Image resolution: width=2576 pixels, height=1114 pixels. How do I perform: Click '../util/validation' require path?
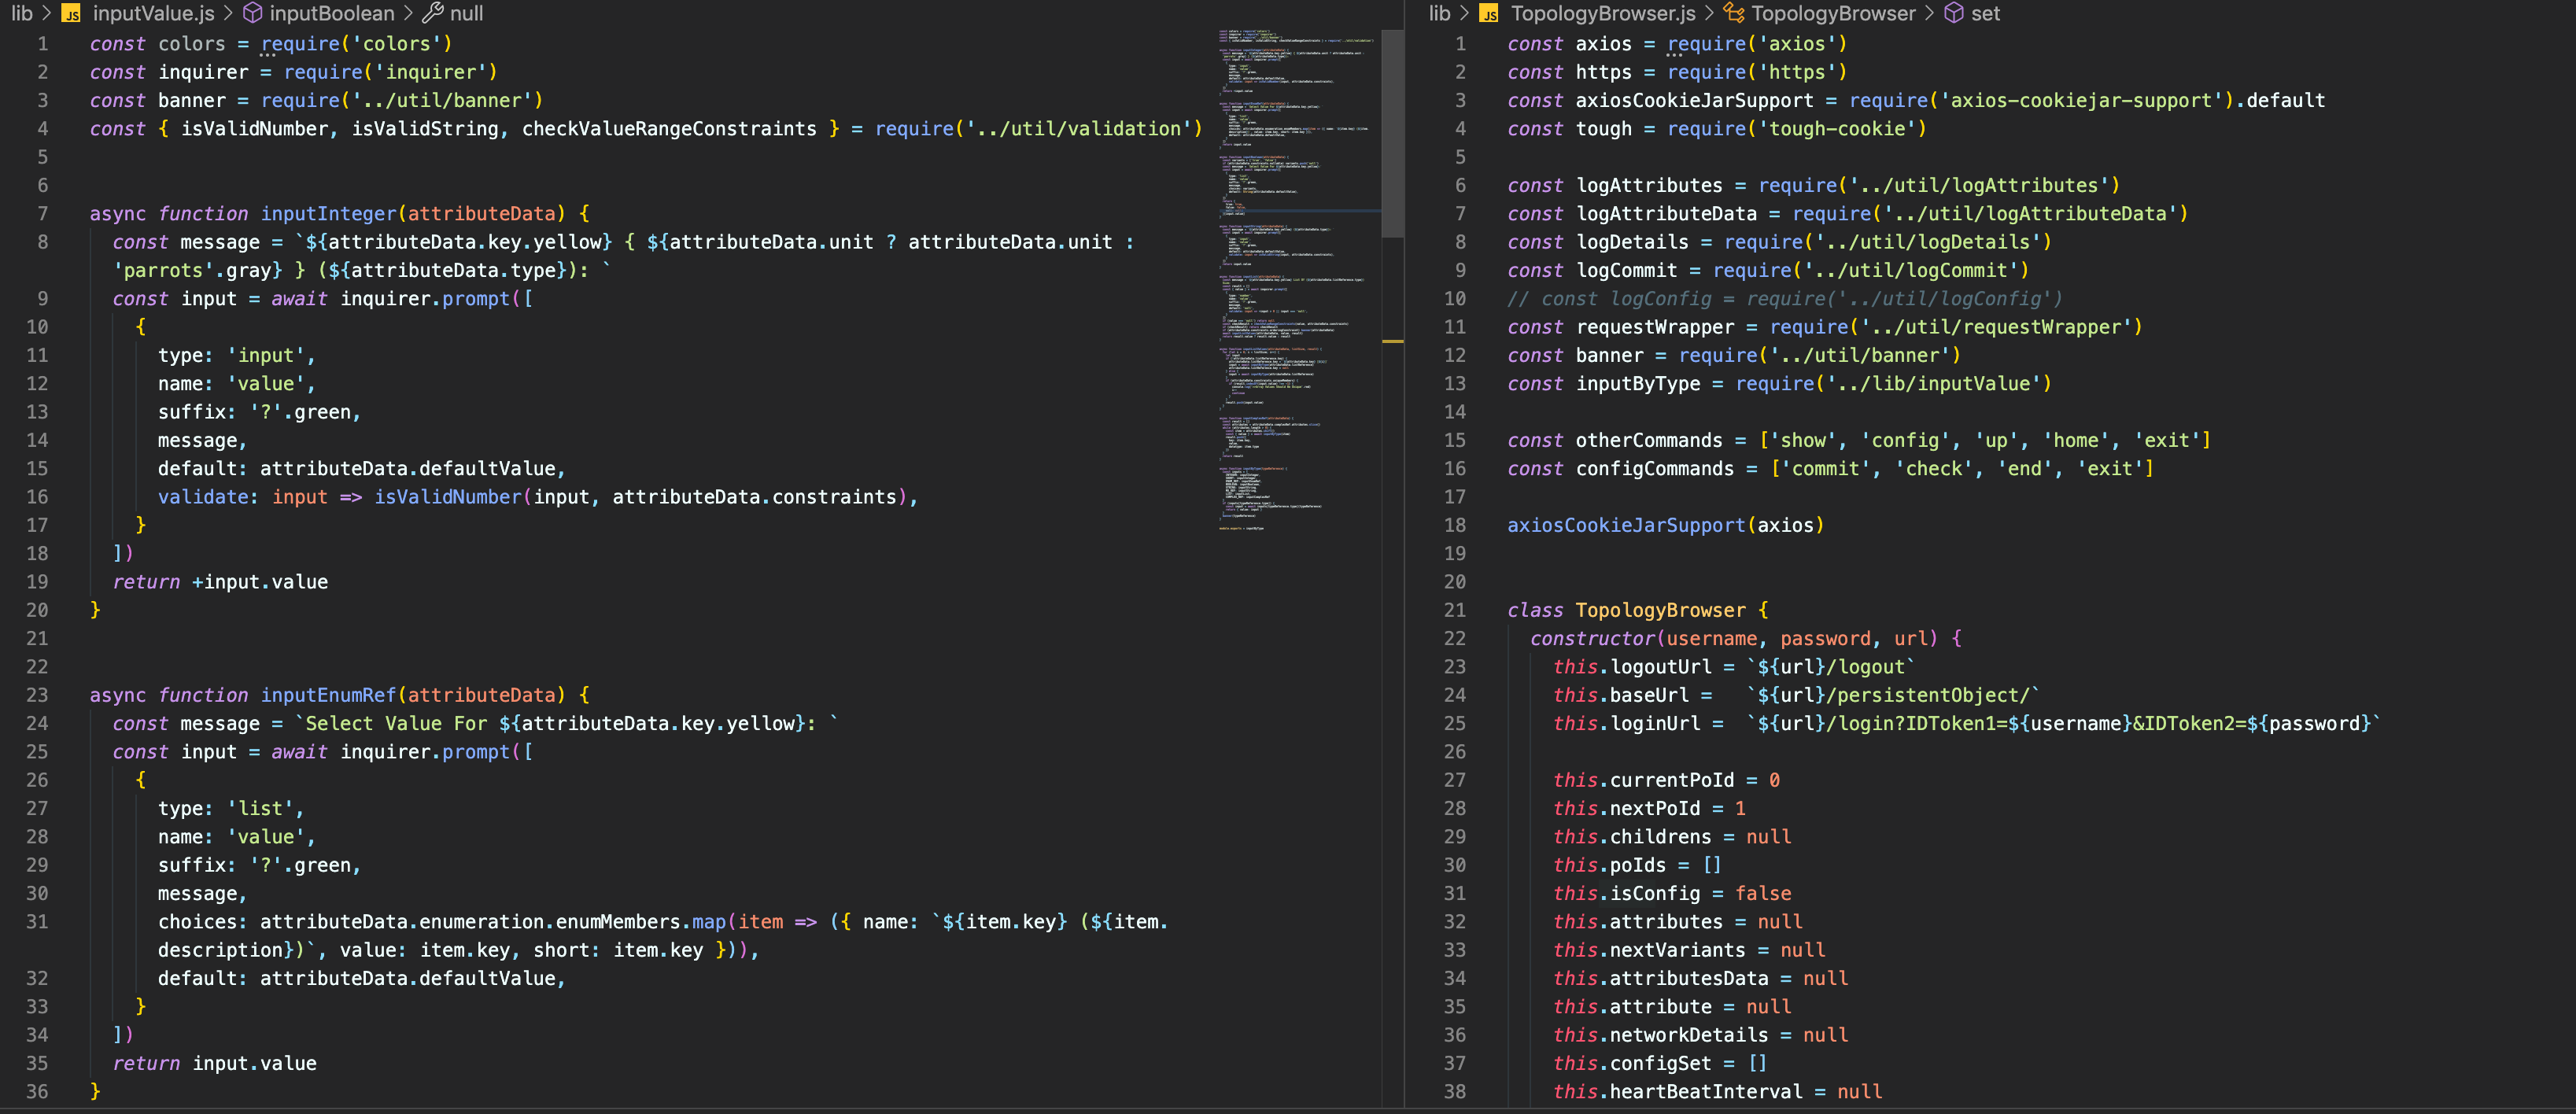(x=1079, y=128)
